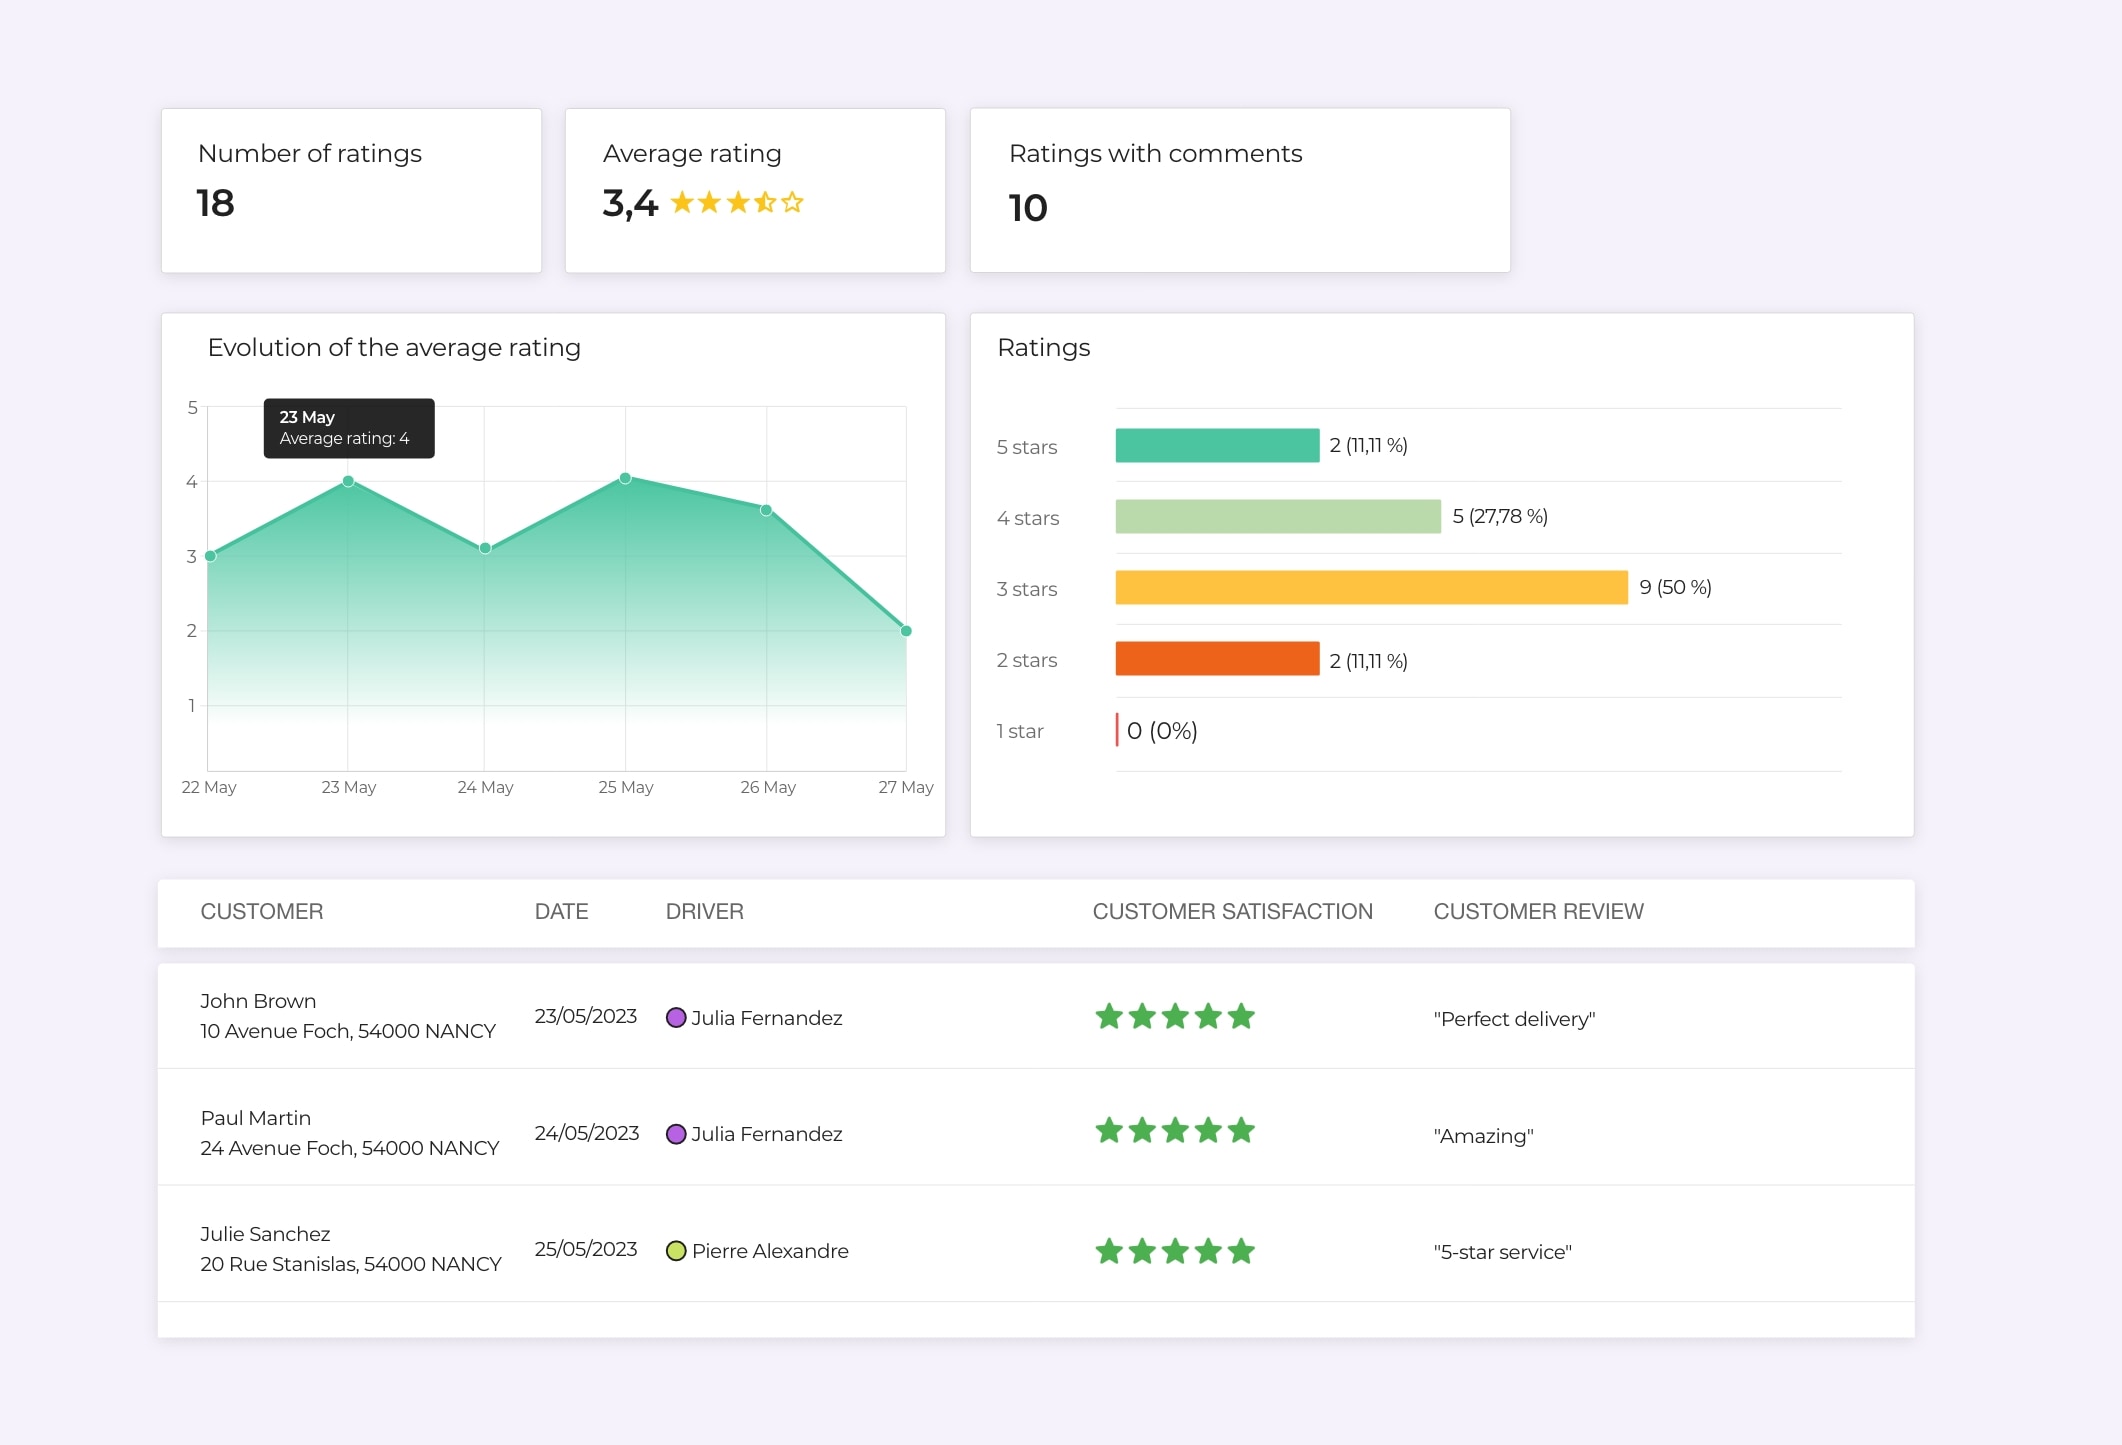Click the 23 May data point on the chart
The width and height of the screenshot is (2122, 1445).
347,481
